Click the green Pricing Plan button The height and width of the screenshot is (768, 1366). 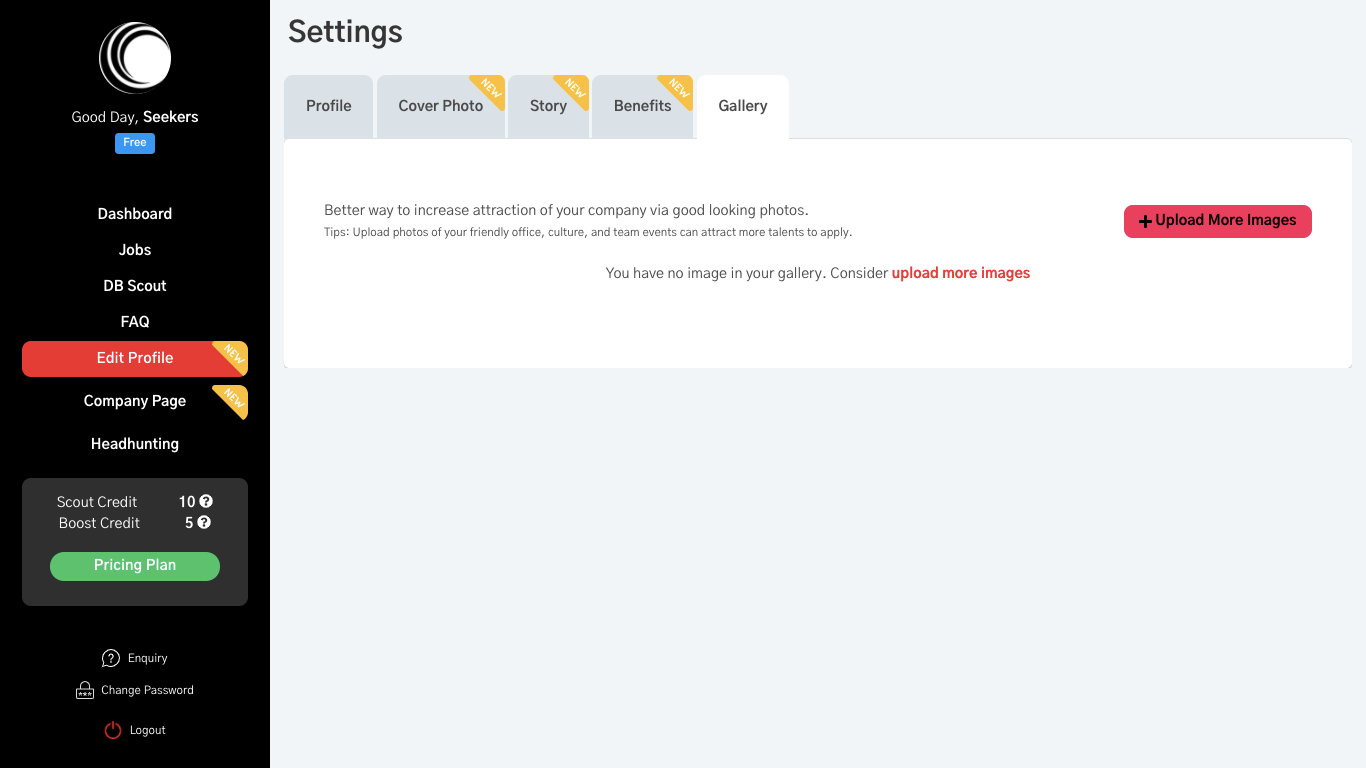tap(135, 565)
